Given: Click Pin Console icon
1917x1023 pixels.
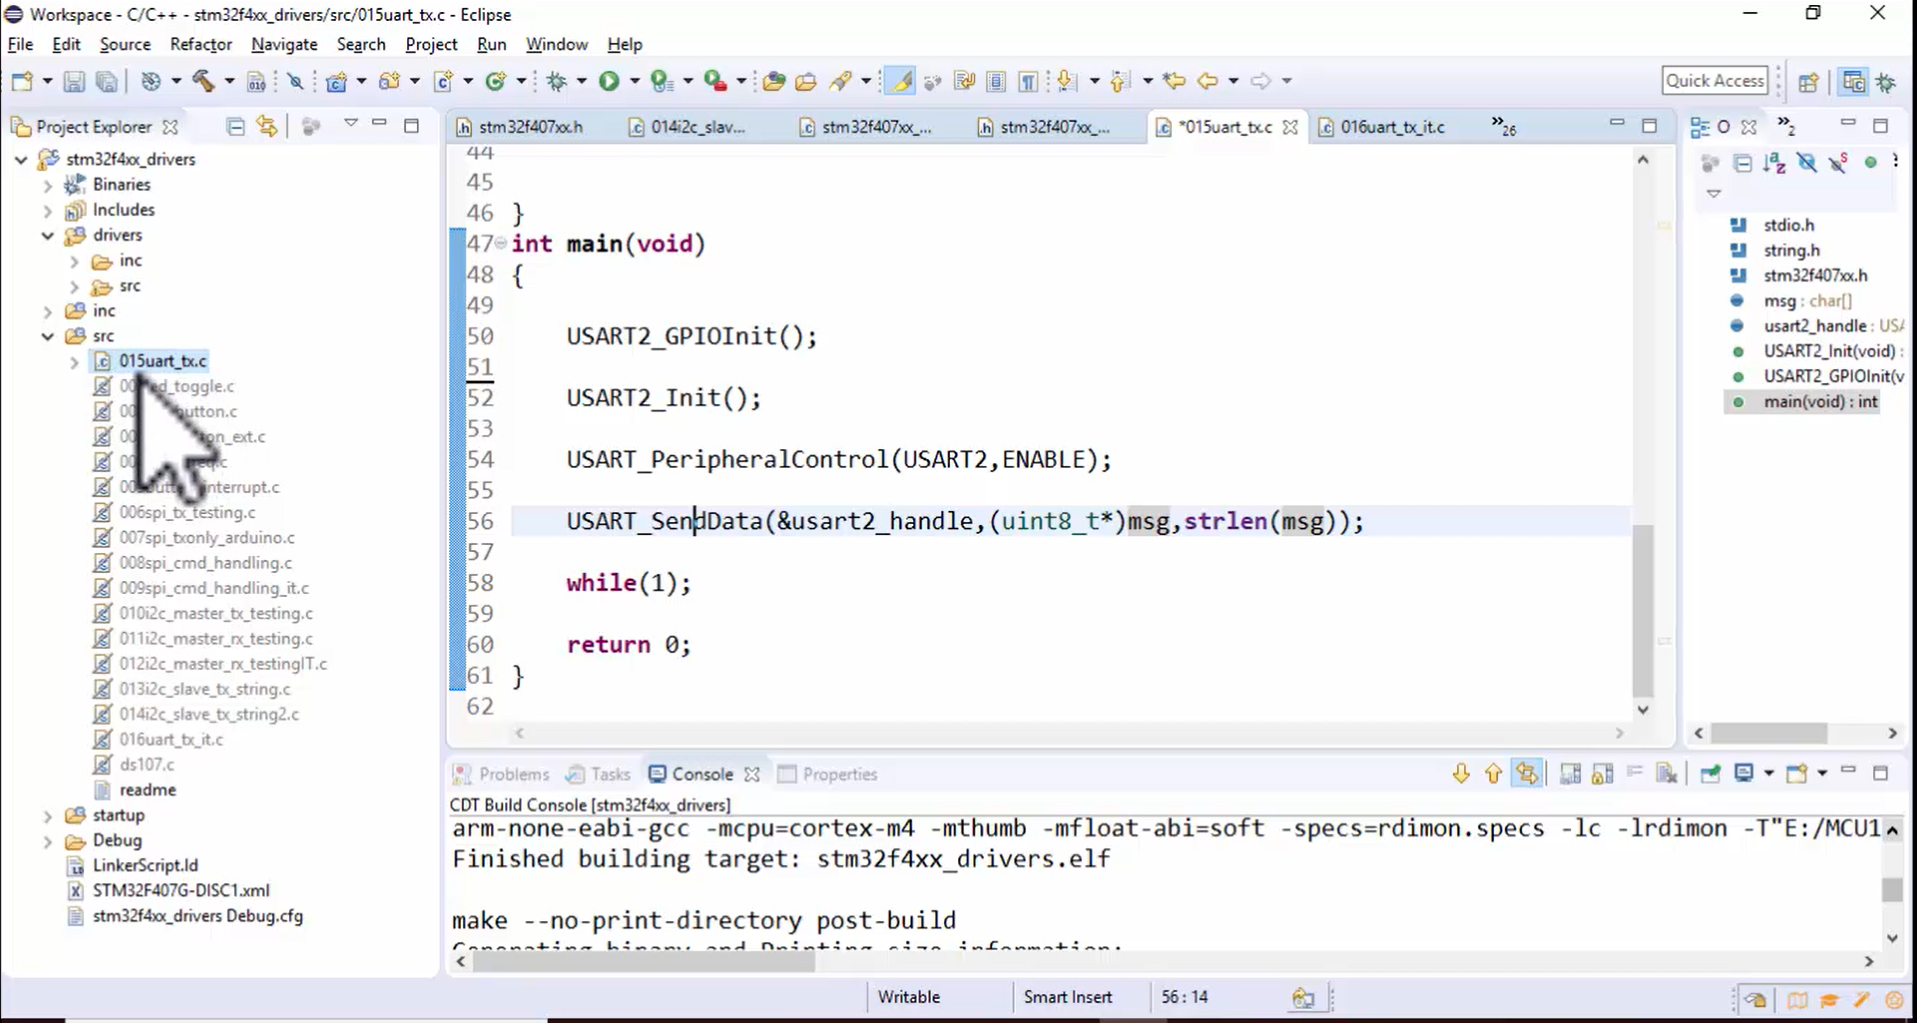Looking at the screenshot, I should point(1711,774).
